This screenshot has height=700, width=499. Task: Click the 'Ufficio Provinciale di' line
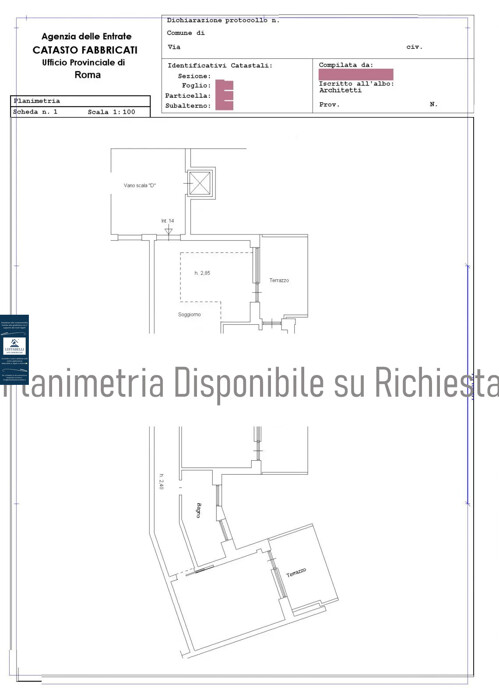(83, 62)
